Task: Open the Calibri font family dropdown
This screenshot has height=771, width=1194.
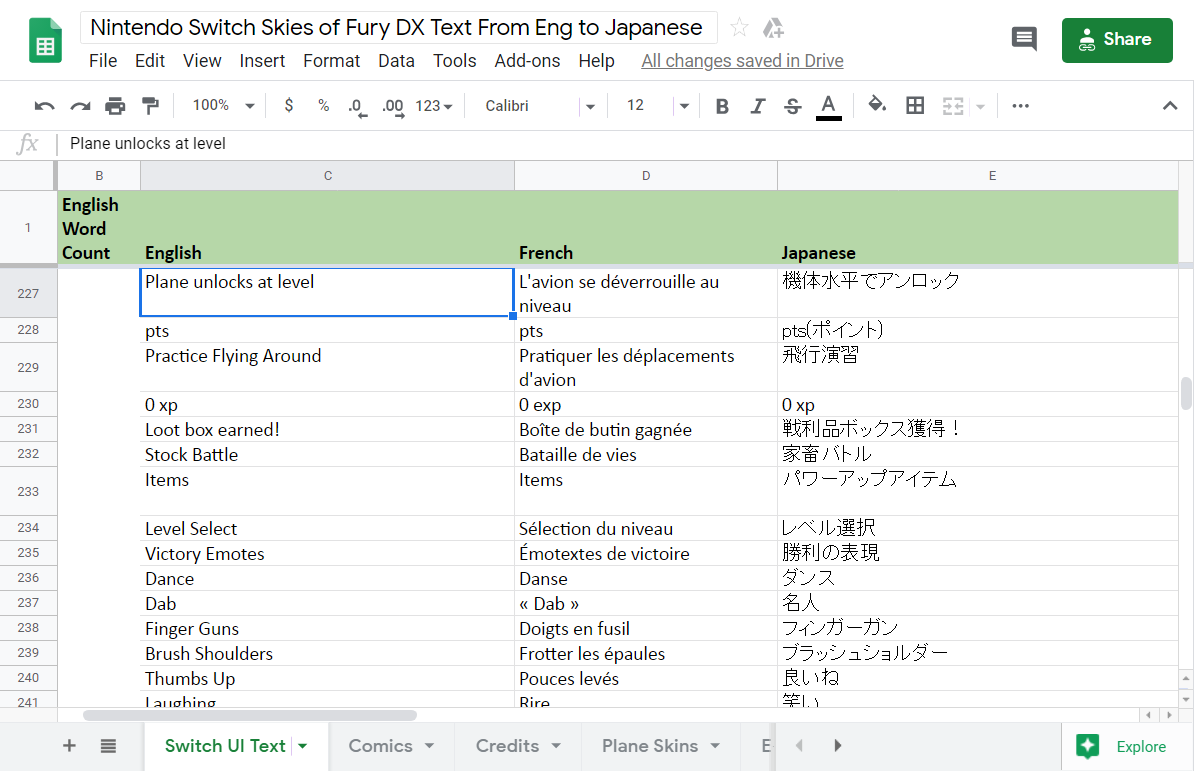Action: pyautogui.click(x=539, y=106)
